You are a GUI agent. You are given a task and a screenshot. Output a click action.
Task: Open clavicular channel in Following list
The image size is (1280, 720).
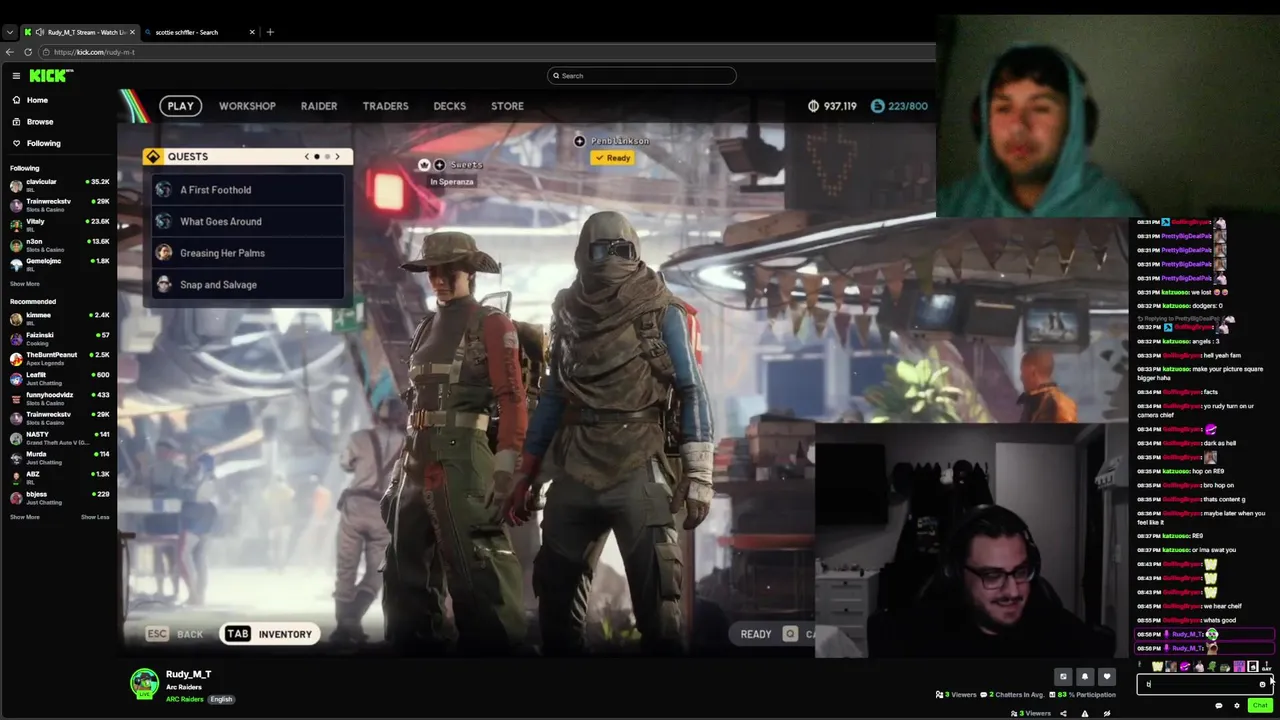[58, 185]
